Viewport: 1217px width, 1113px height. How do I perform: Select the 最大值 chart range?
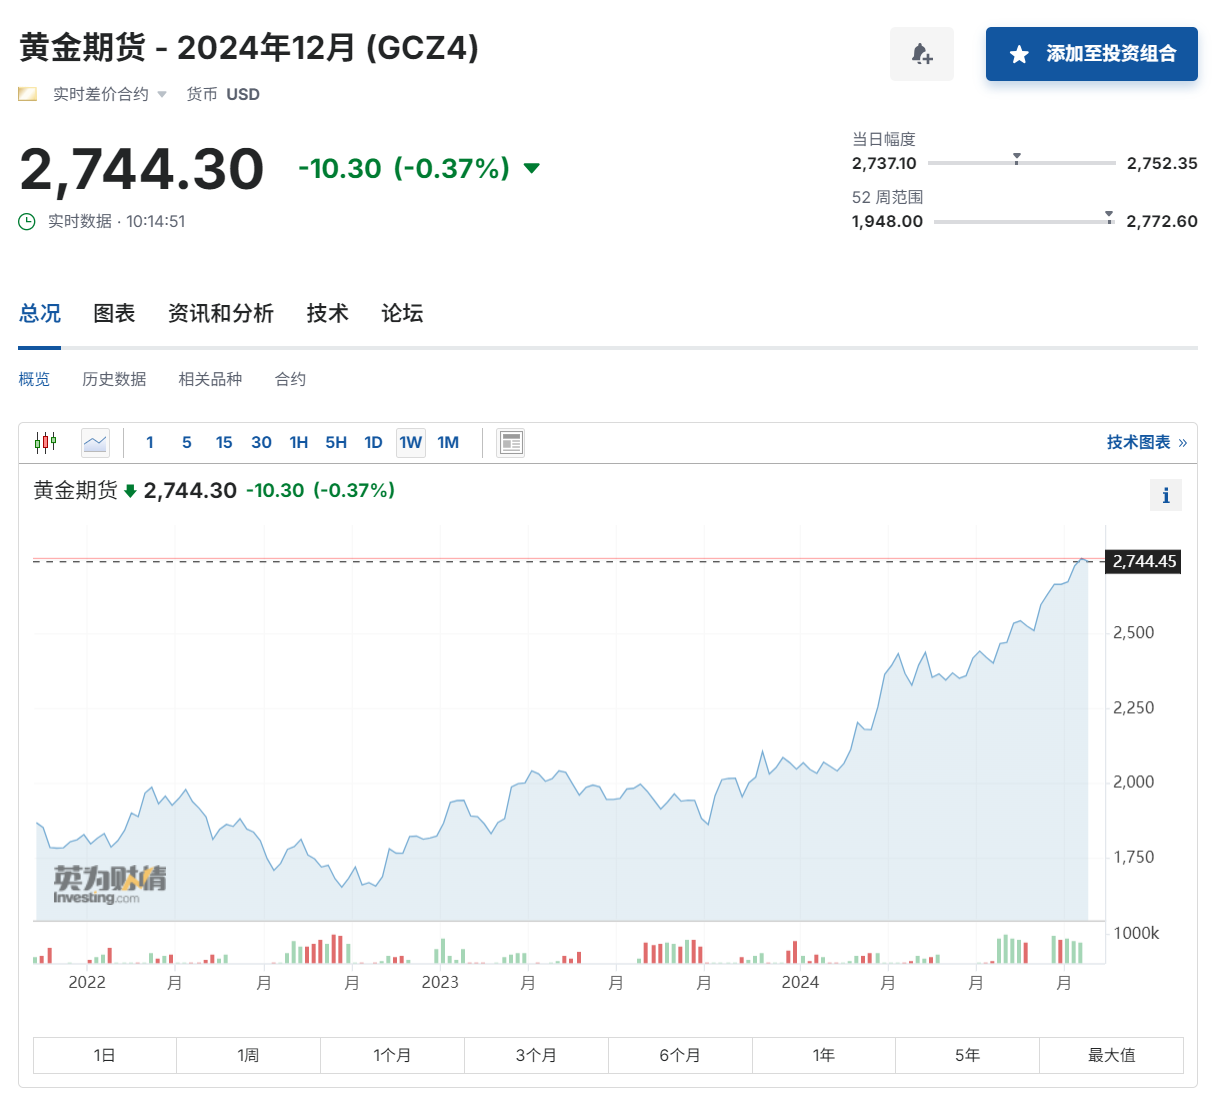tap(1110, 1054)
